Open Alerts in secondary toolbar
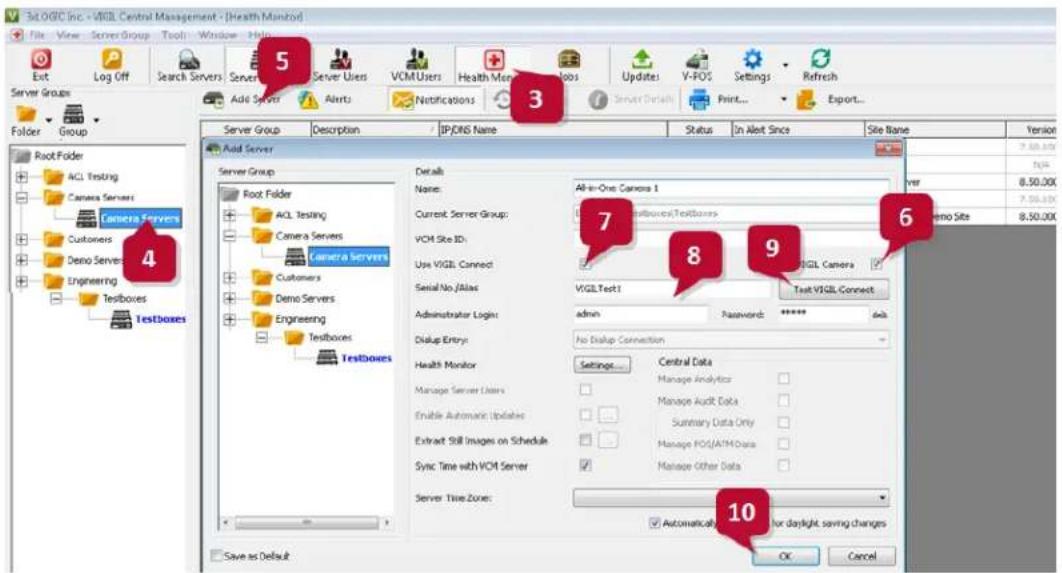This screenshot has width=1062, height=573. (x=326, y=100)
